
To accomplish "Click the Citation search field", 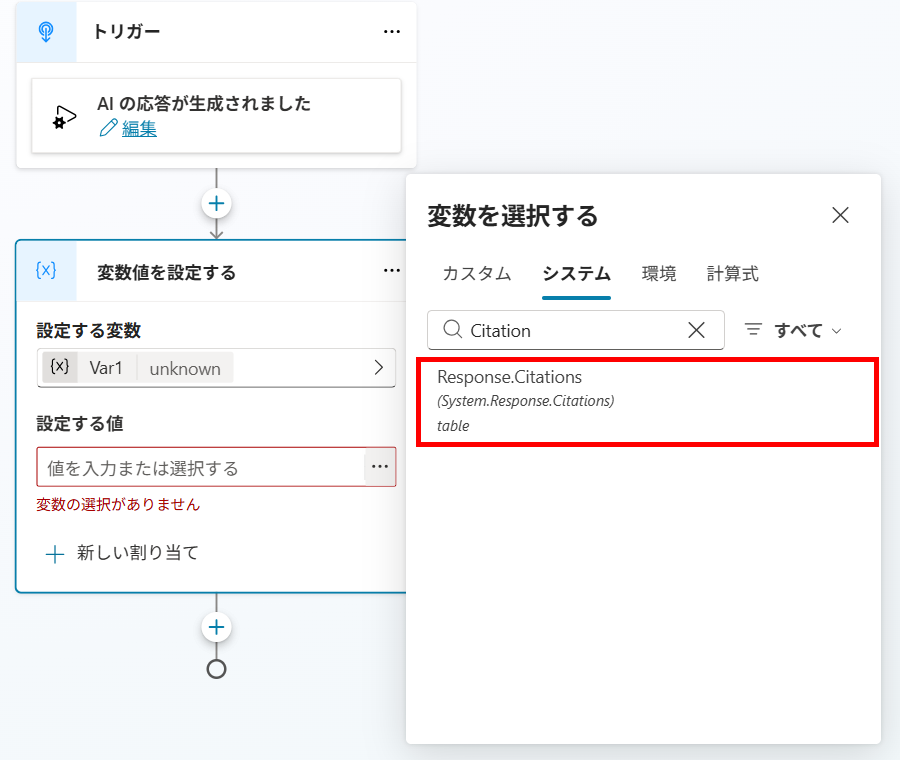I will (x=576, y=330).
